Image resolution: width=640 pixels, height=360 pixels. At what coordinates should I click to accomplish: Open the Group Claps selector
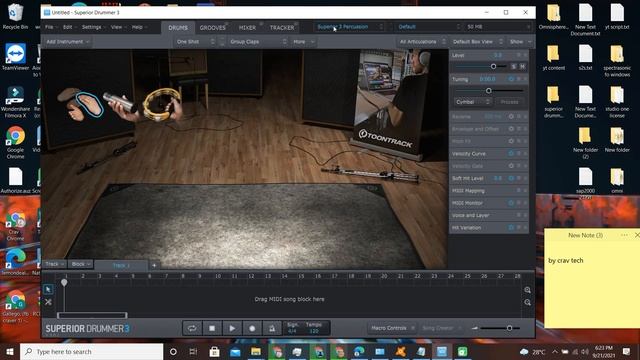[258, 42]
